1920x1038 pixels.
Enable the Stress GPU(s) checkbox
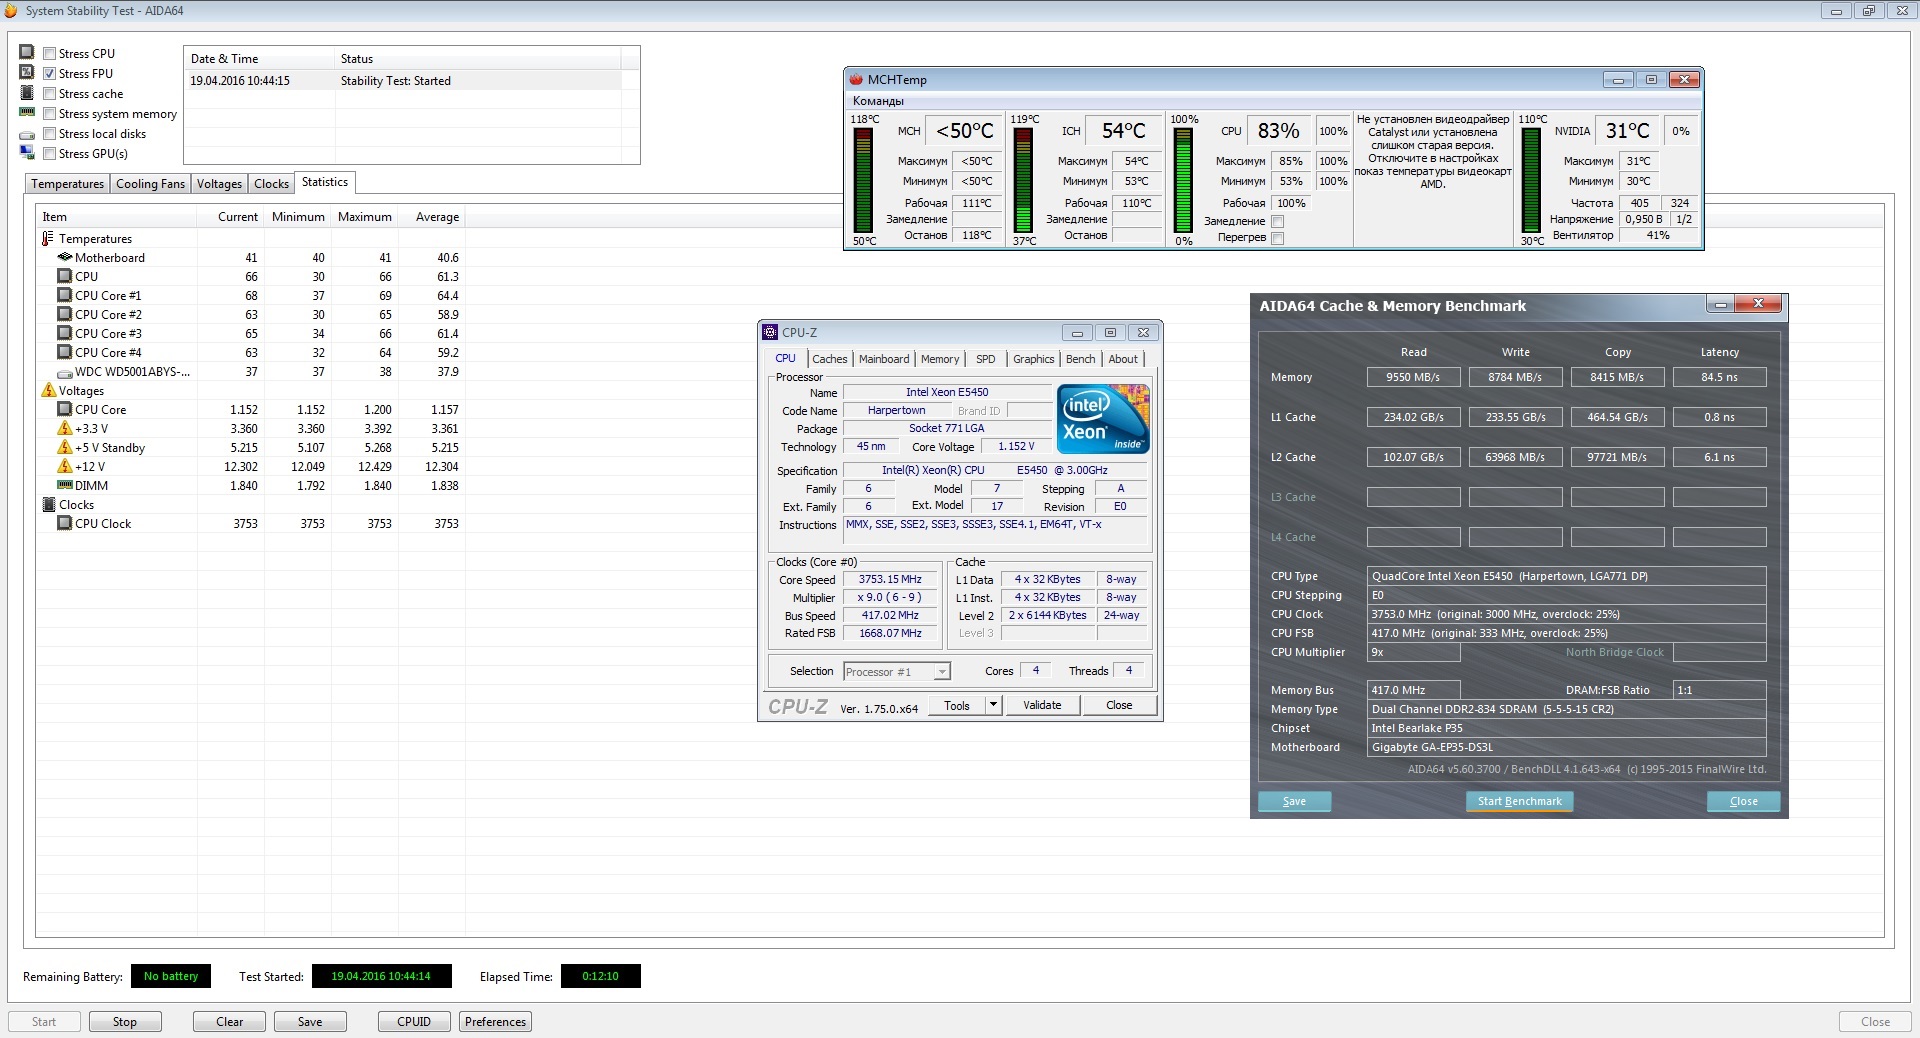49,154
